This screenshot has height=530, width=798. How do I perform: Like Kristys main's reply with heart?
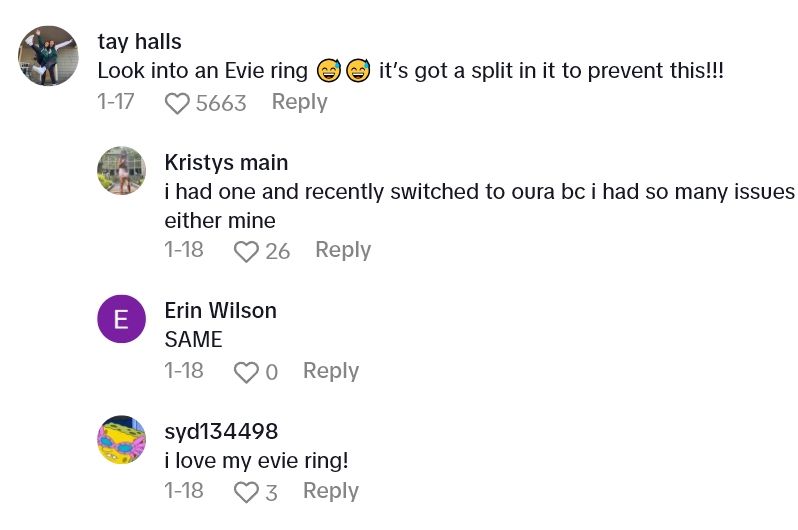[x=246, y=251]
